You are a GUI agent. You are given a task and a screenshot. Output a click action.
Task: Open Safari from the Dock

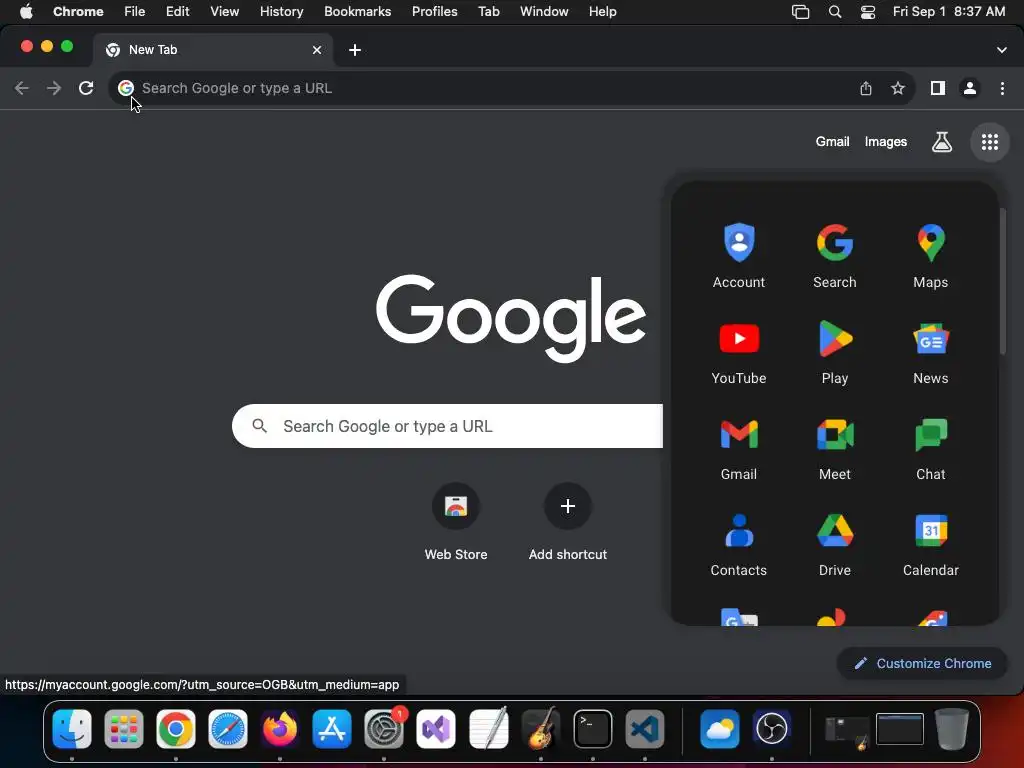pos(228,729)
